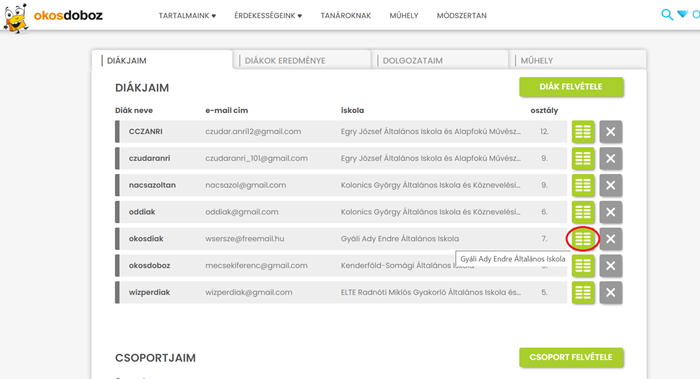Open the results grid for czudaranri

pos(583,158)
